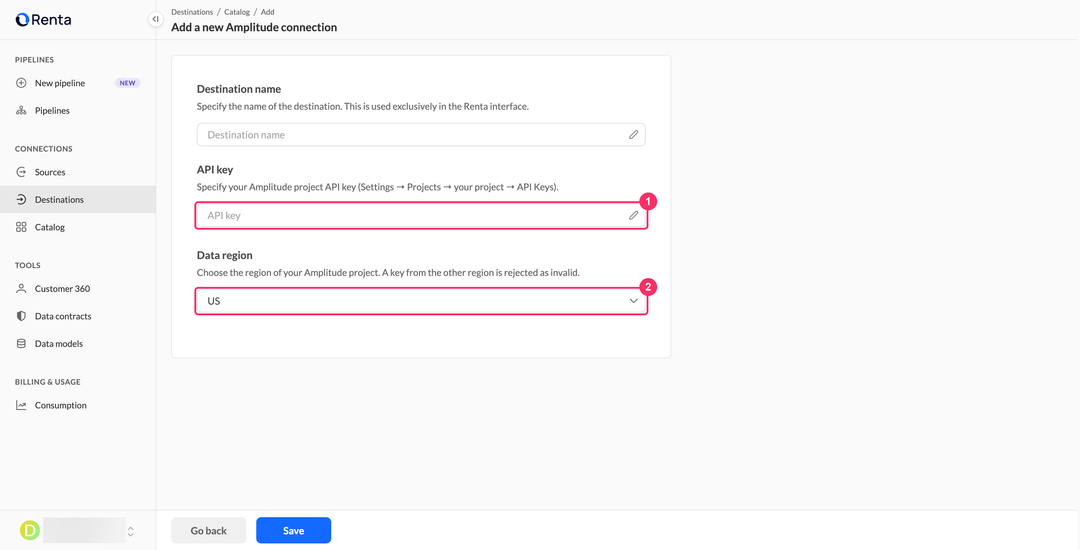The image size is (1080, 550).
Task: Click the Pipelines hierarchy icon
Action: [x=21, y=111]
